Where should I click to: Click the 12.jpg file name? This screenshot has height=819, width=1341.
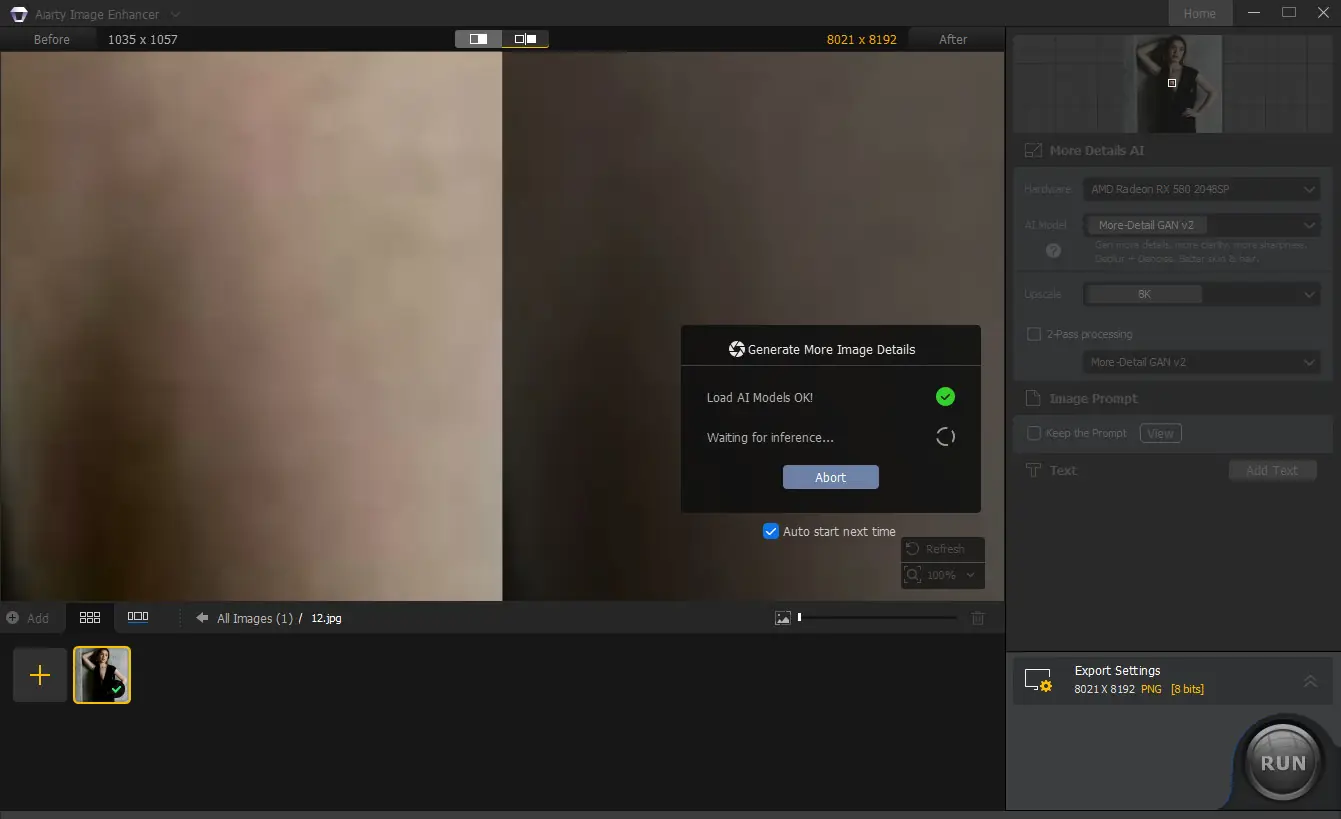point(326,618)
